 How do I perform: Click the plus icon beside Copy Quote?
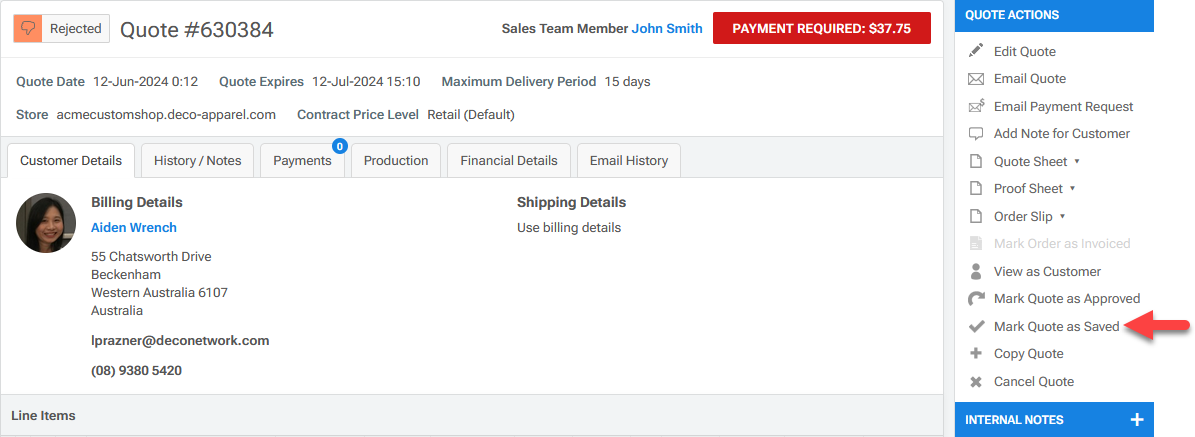pyautogui.click(x=976, y=354)
